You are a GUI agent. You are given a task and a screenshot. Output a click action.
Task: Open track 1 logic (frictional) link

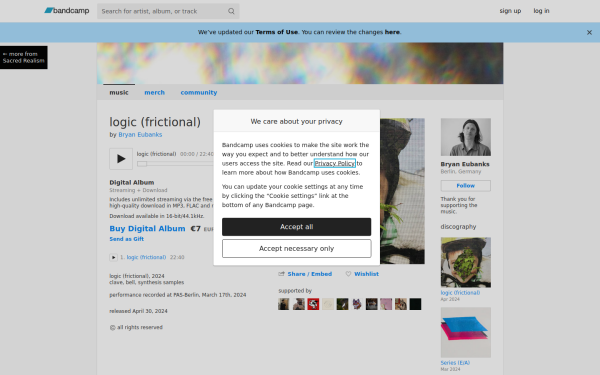click(146, 257)
